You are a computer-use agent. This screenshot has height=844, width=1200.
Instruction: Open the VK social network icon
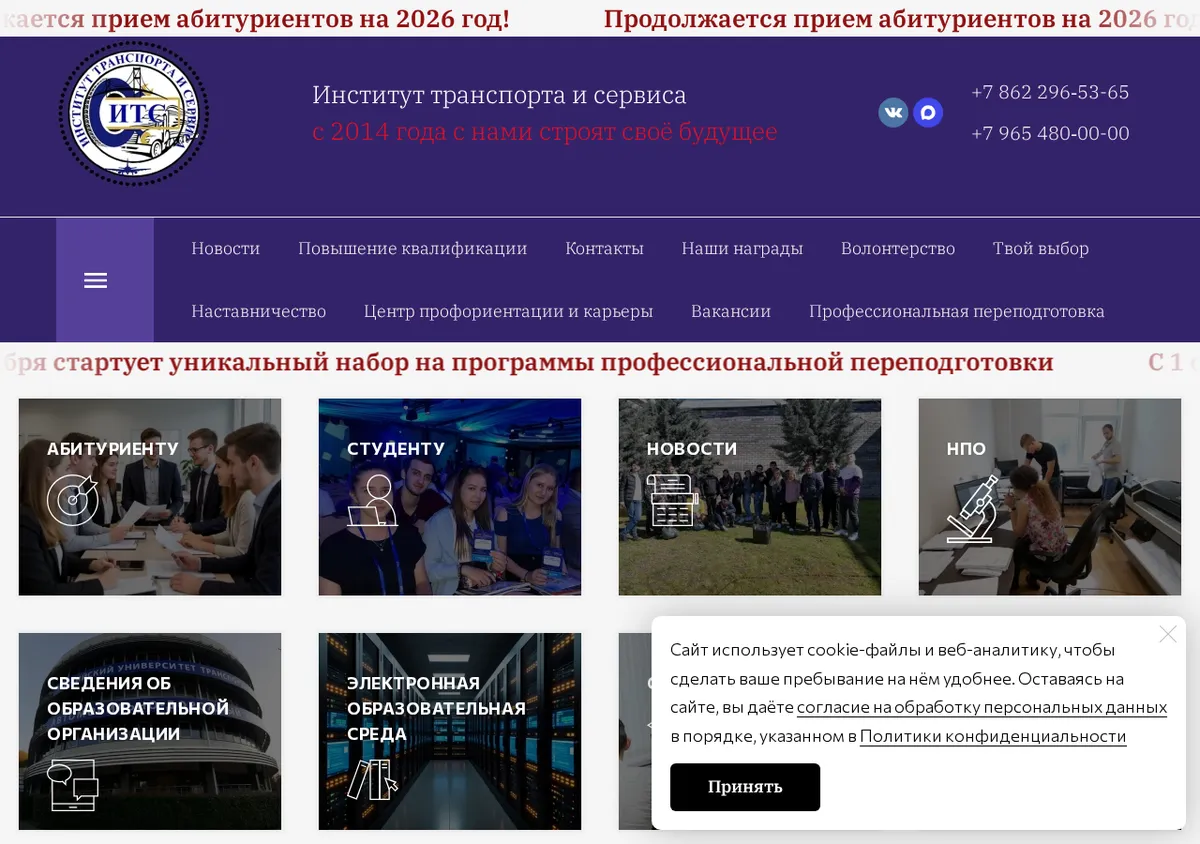click(893, 112)
